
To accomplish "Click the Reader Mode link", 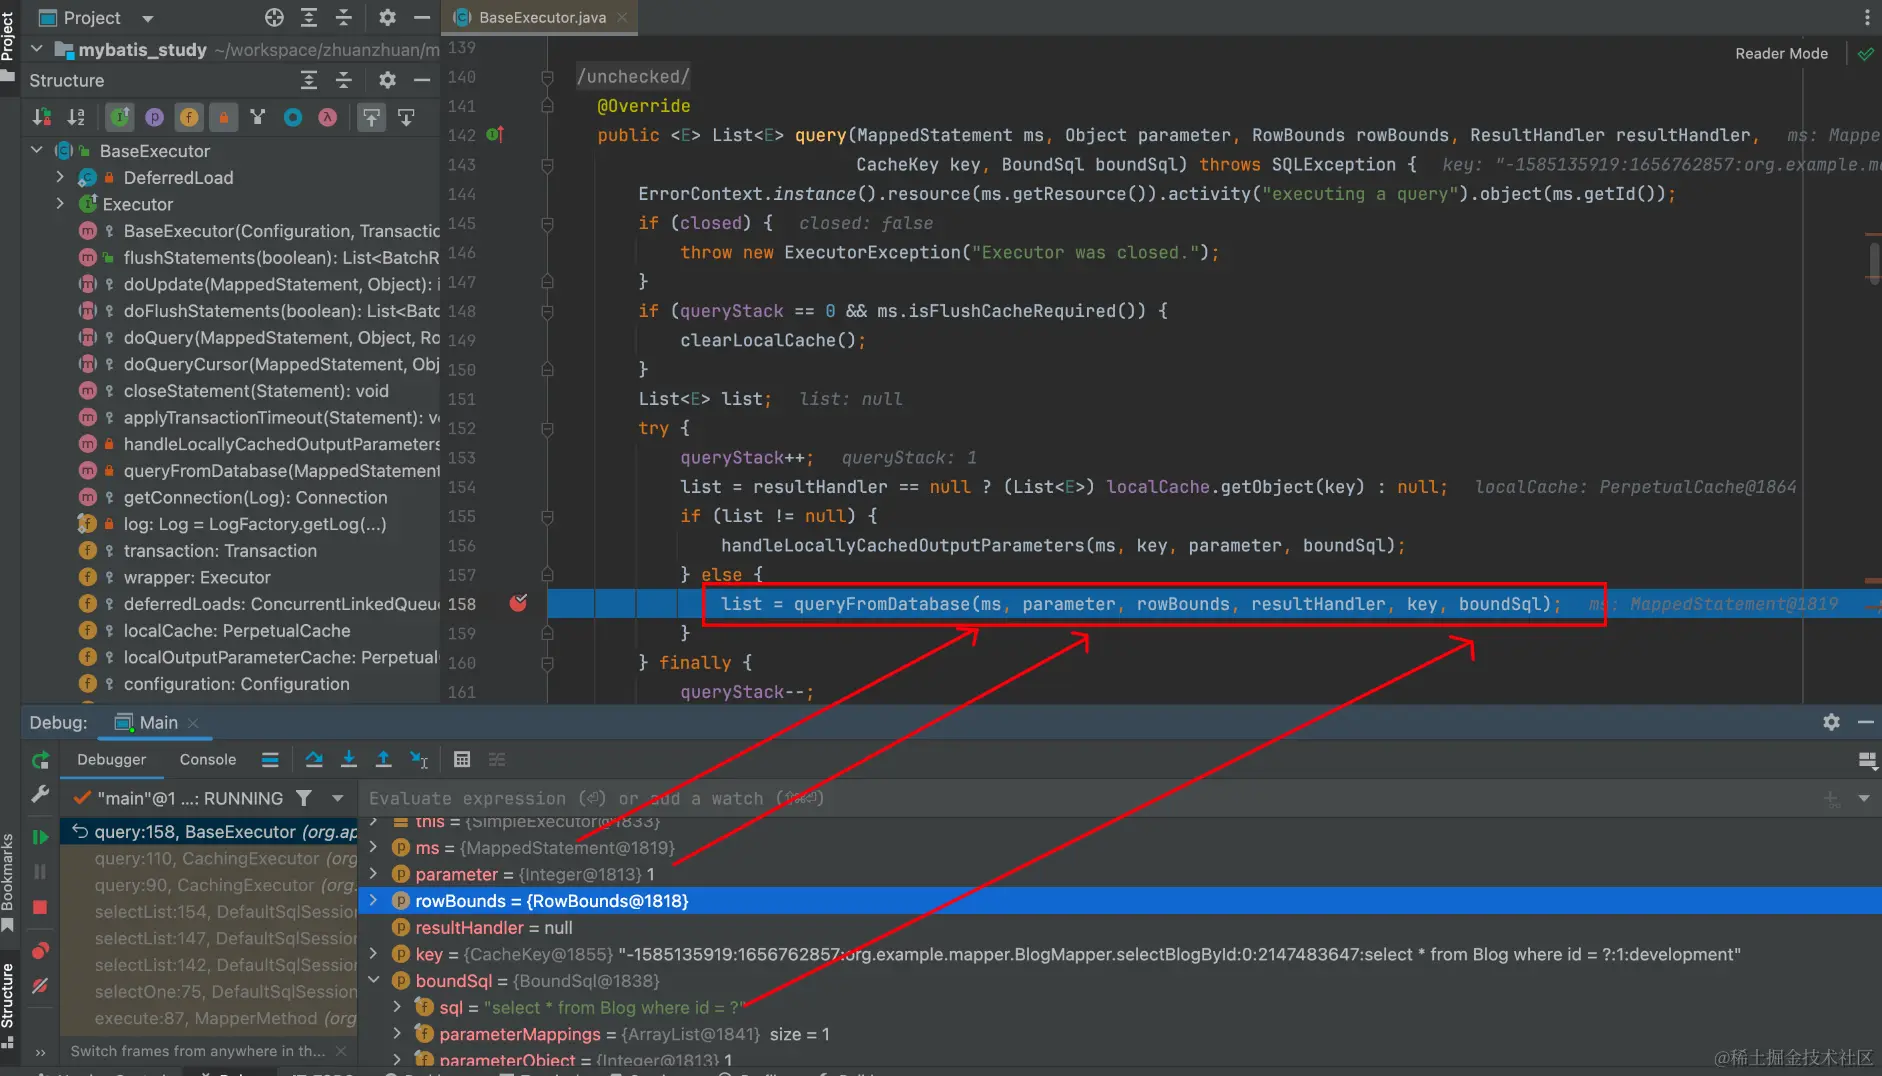I will 1781,53.
